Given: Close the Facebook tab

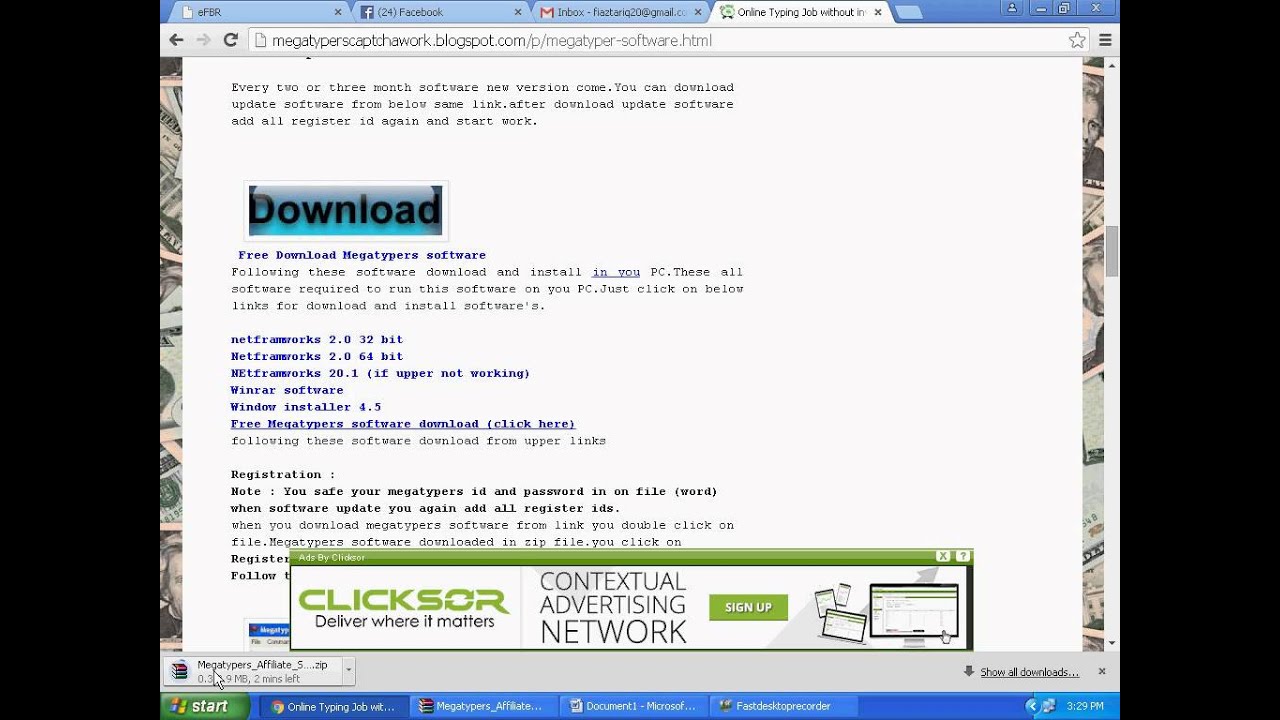Looking at the screenshot, I should tap(518, 12).
